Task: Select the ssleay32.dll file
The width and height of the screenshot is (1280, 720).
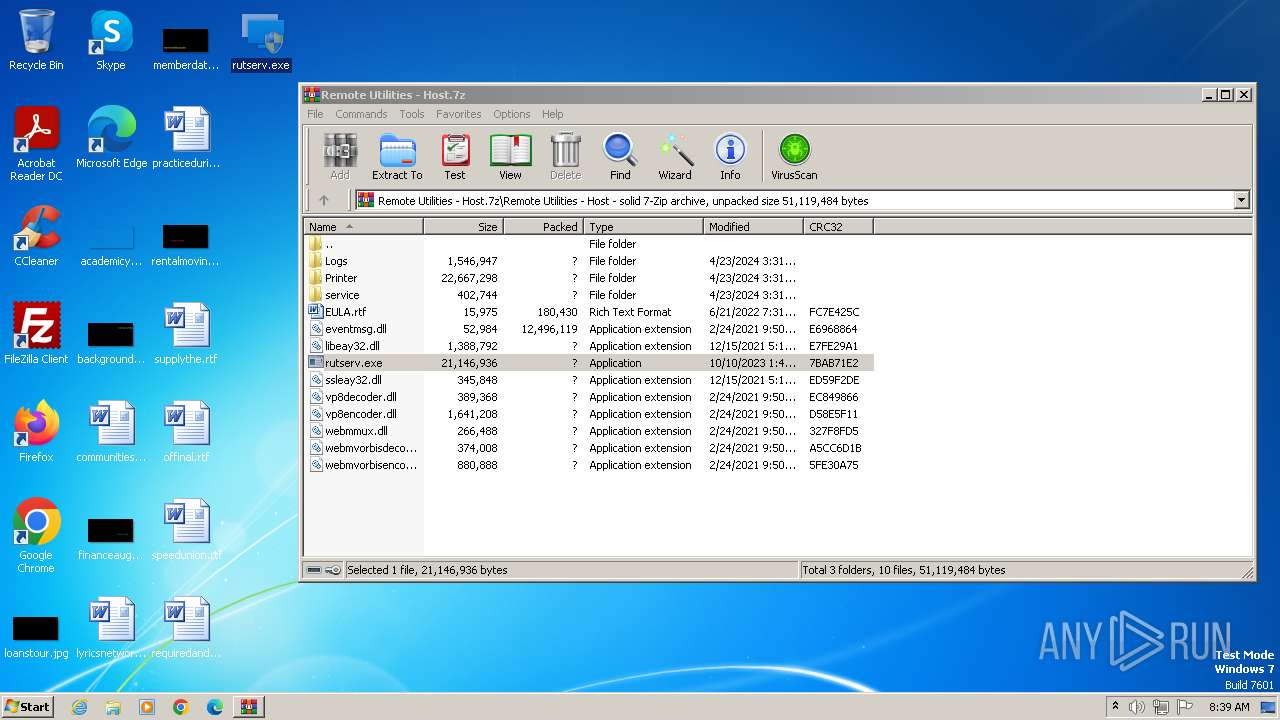Action: coord(589,380)
